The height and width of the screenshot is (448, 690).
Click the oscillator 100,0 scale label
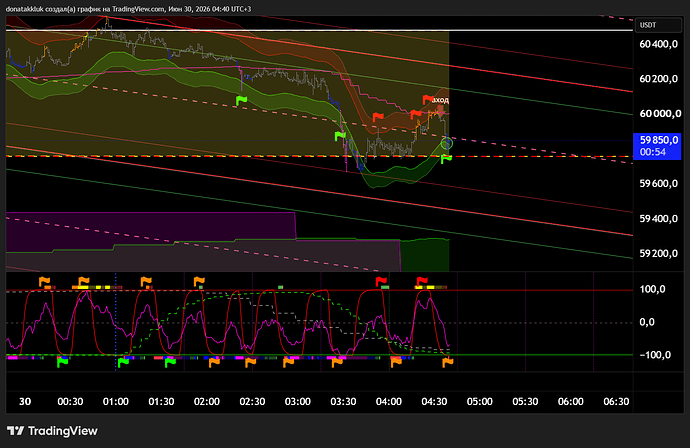pos(652,289)
